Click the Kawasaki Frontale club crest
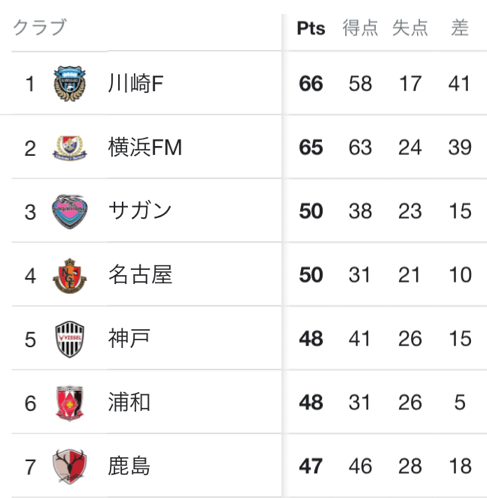 coord(70,83)
